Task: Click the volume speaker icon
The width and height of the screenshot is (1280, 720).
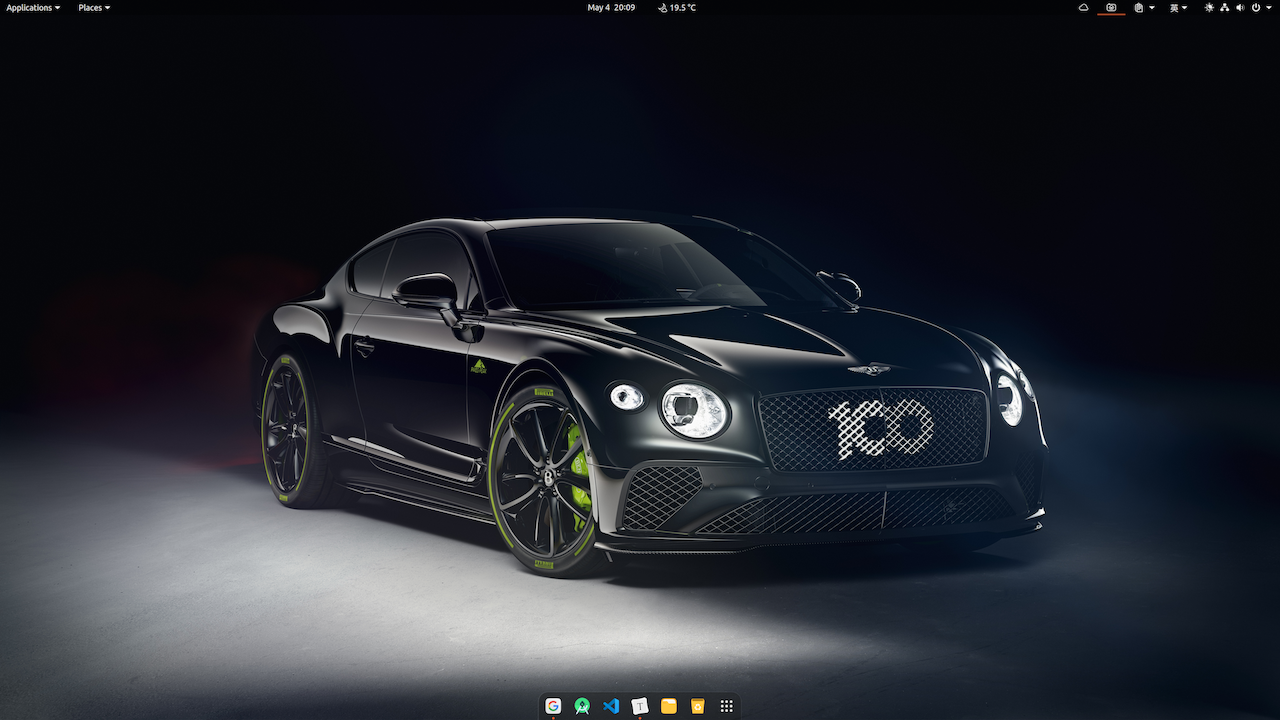Action: coord(1240,7)
